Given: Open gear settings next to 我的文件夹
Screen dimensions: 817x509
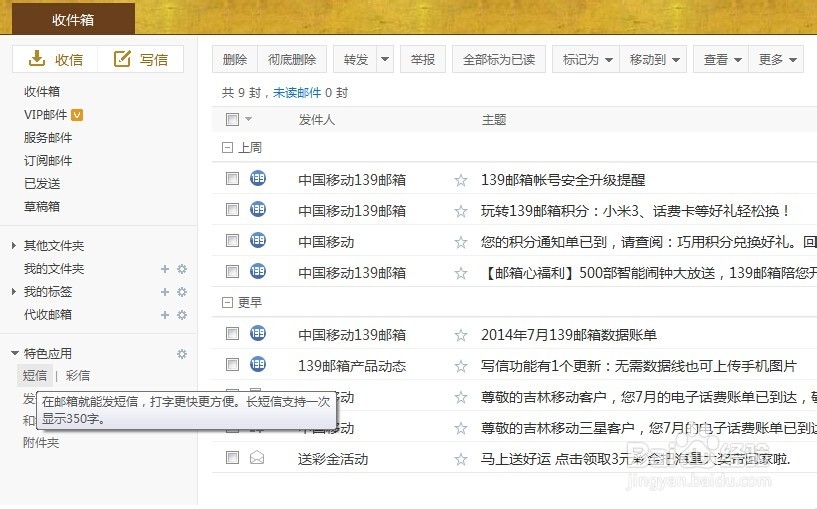Looking at the screenshot, I should [x=182, y=269].
